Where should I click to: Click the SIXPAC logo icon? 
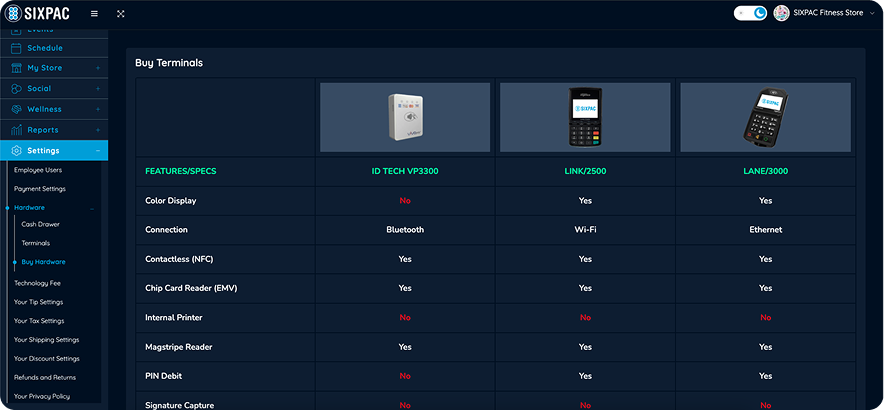coord(12,14)
